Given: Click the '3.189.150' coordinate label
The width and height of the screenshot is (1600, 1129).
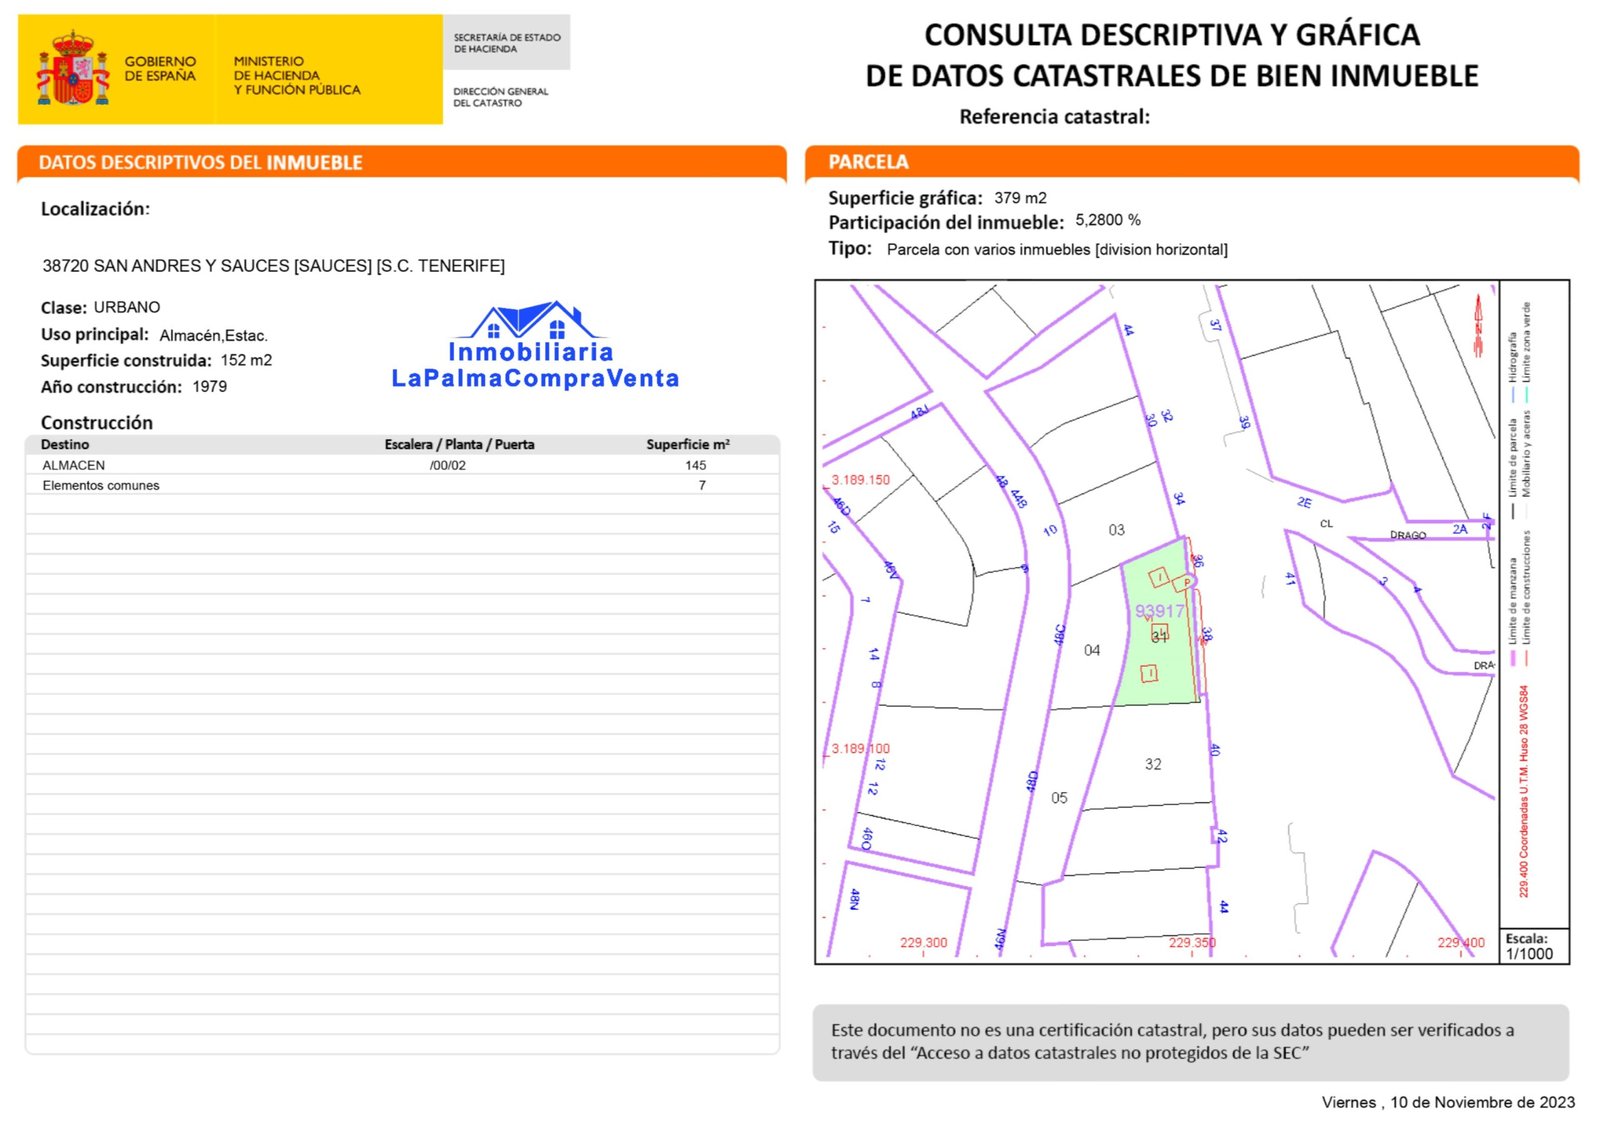Looking at the screenshot, I should 861,480.
